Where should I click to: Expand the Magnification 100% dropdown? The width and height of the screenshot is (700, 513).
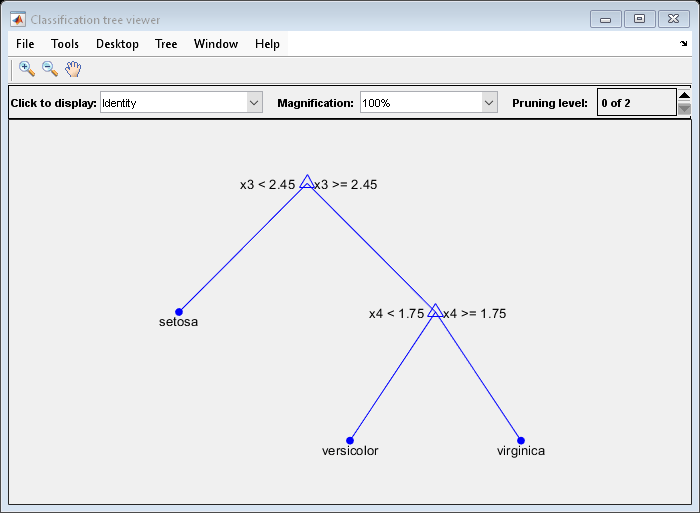489,103
